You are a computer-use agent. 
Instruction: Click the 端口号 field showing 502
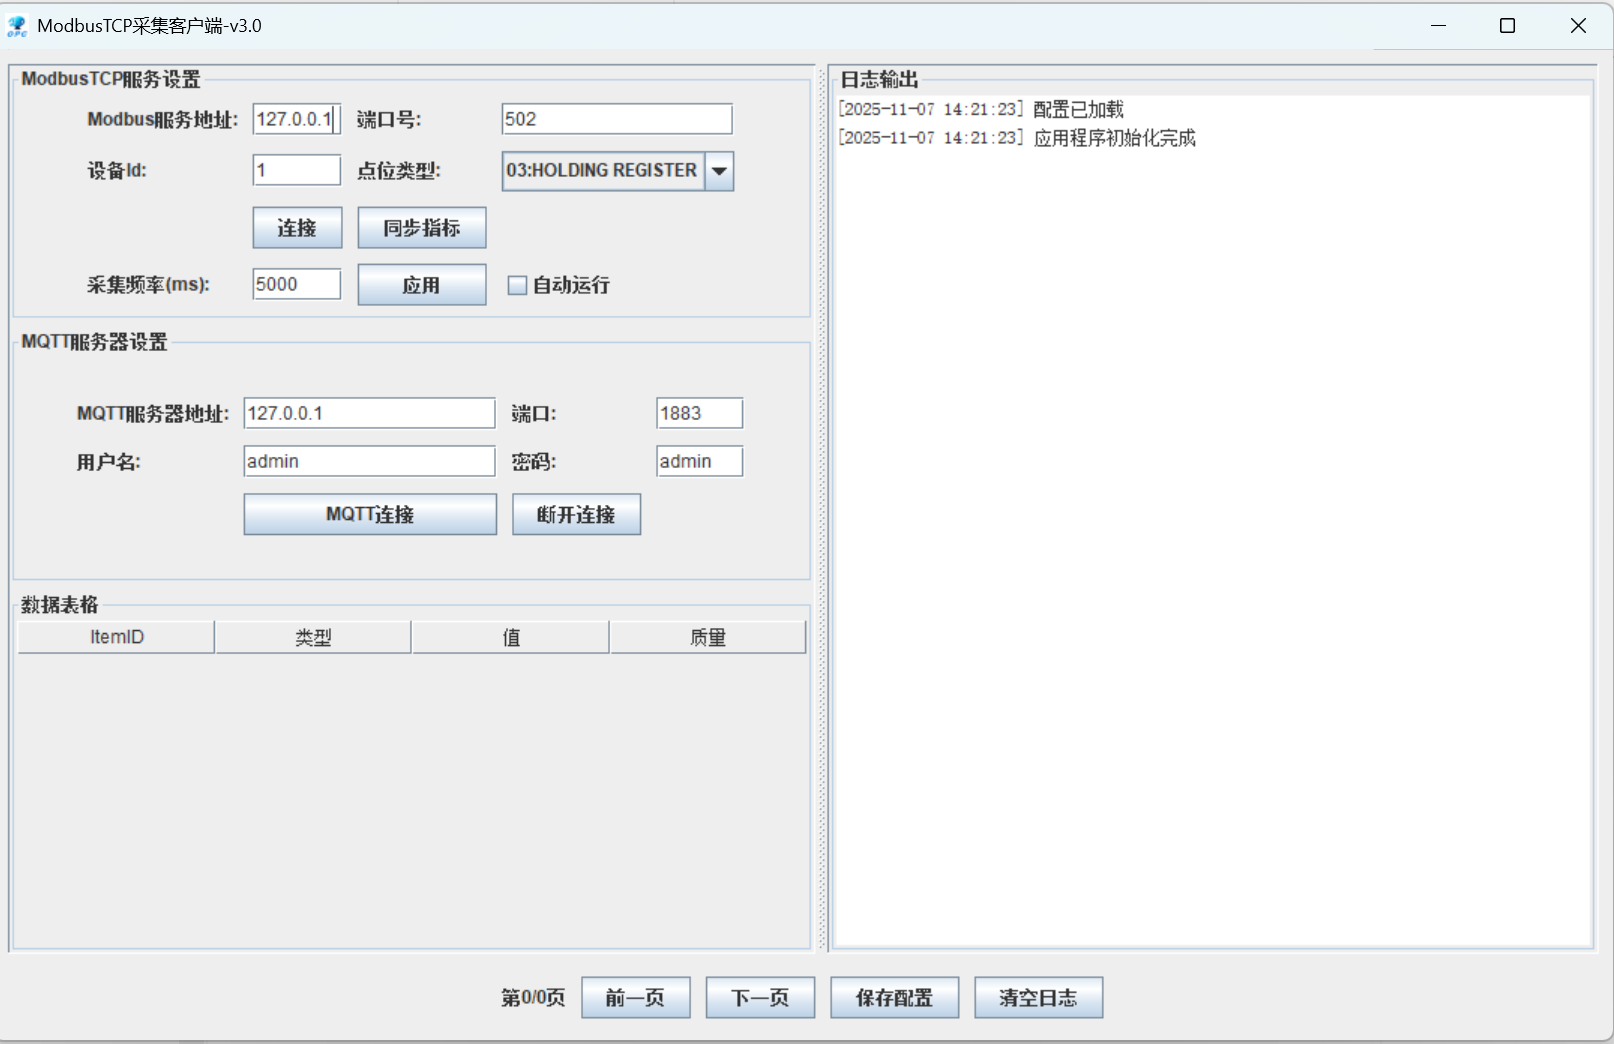click(x=616, y=118)
